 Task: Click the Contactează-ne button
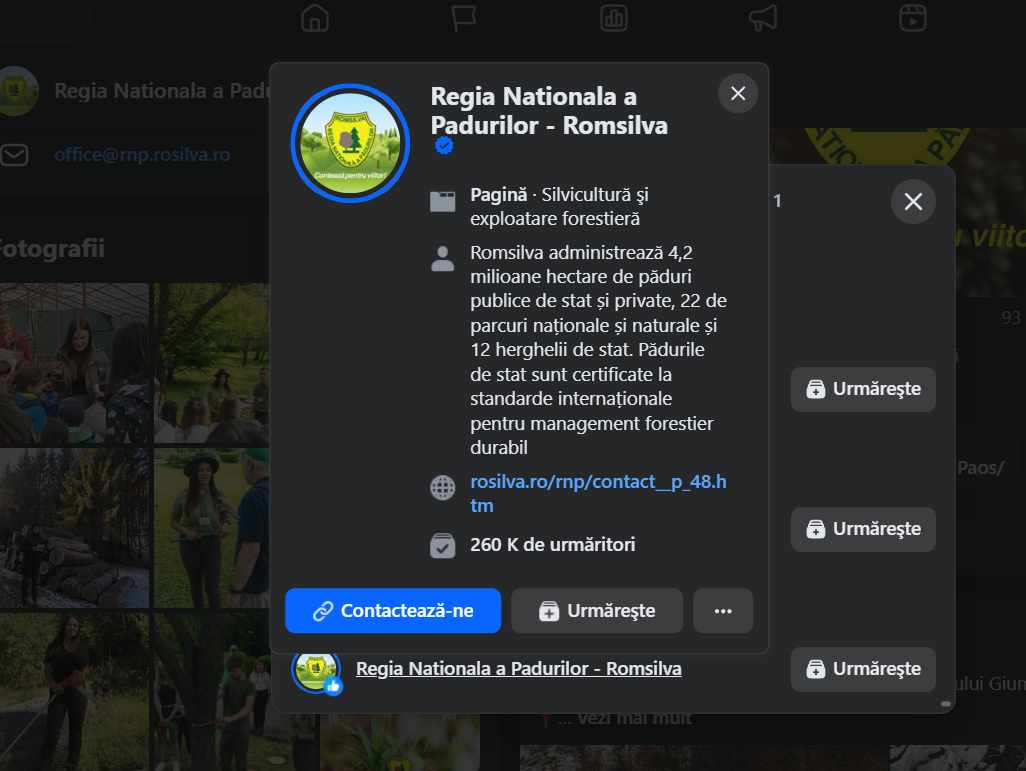click(x=393, y=610)
